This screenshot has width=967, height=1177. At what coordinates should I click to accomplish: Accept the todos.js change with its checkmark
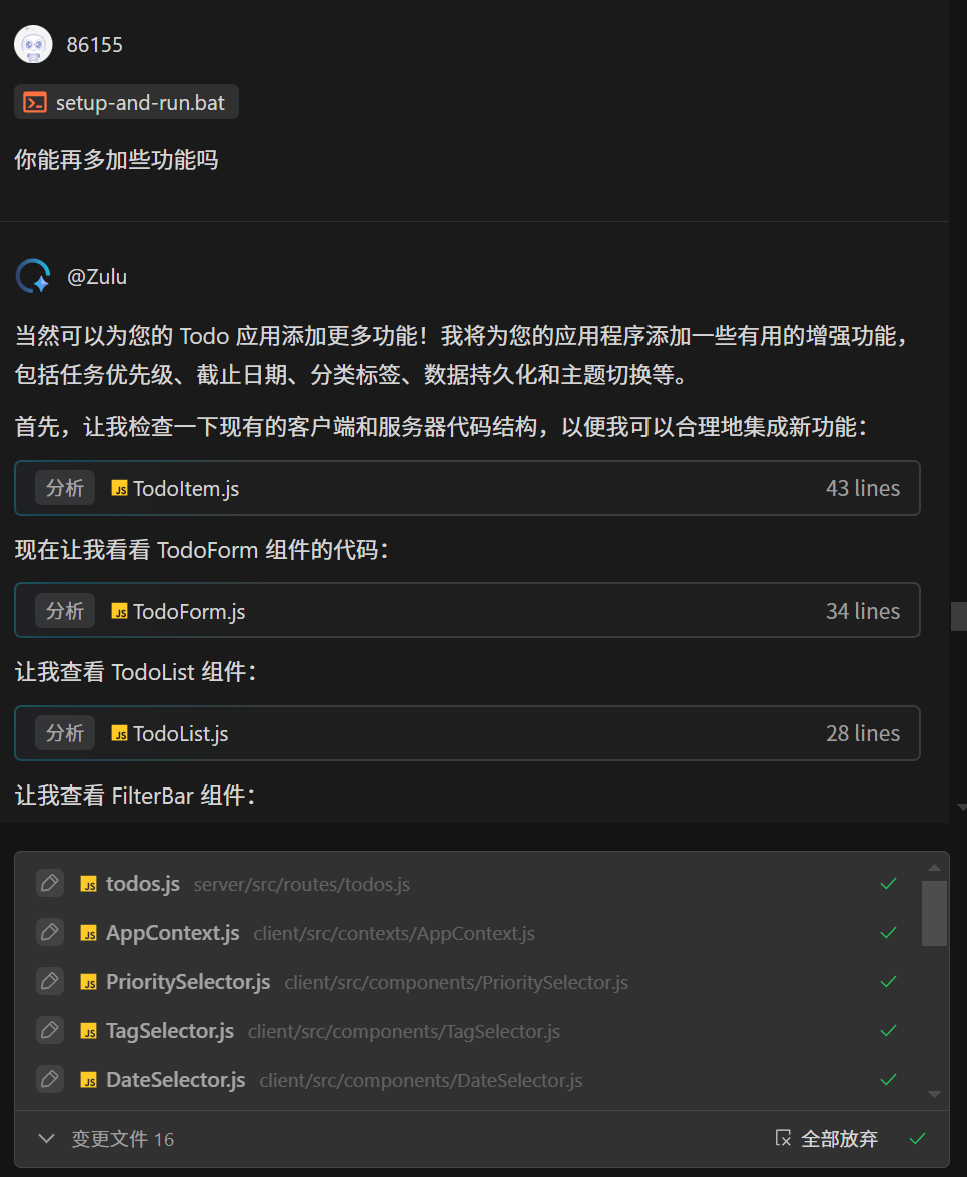pyautogui.click(x=887, y=883)
